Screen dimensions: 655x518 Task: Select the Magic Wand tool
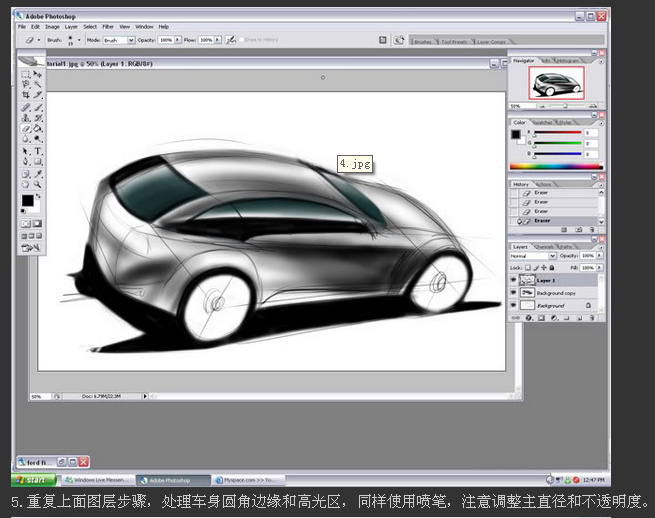[x=38, y=84]
